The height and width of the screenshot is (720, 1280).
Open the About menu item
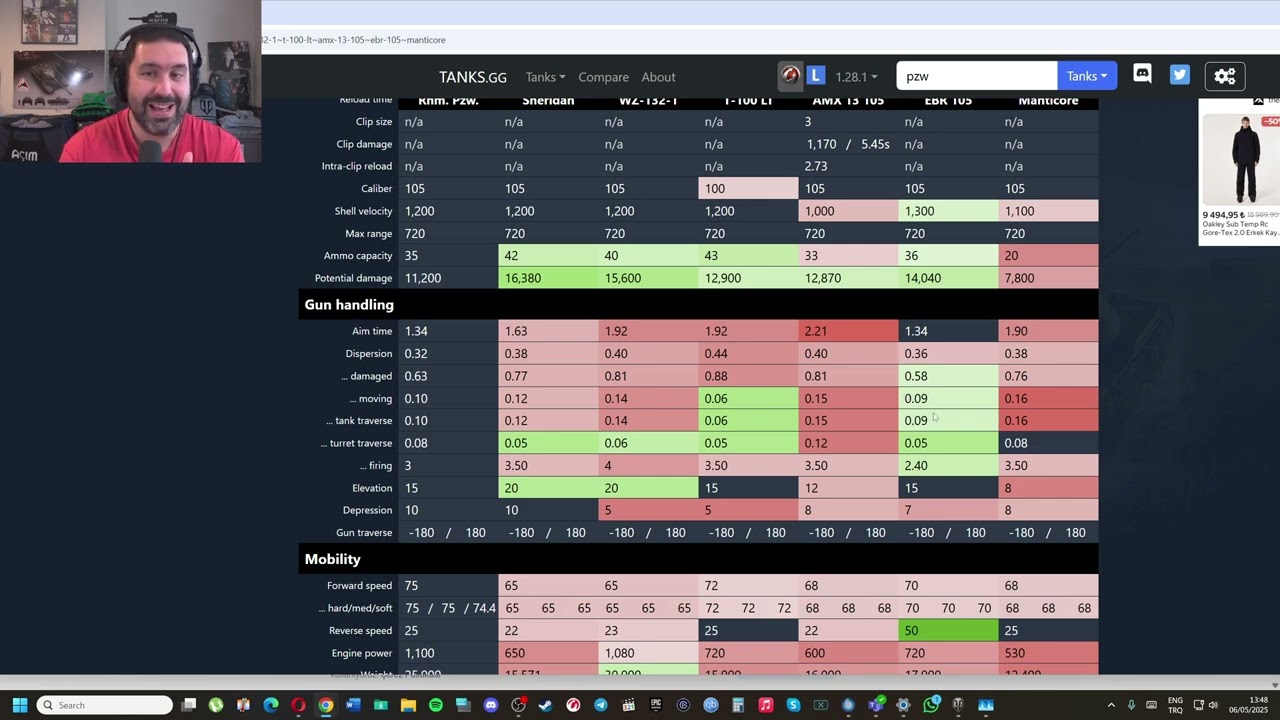tap(658, 77)
